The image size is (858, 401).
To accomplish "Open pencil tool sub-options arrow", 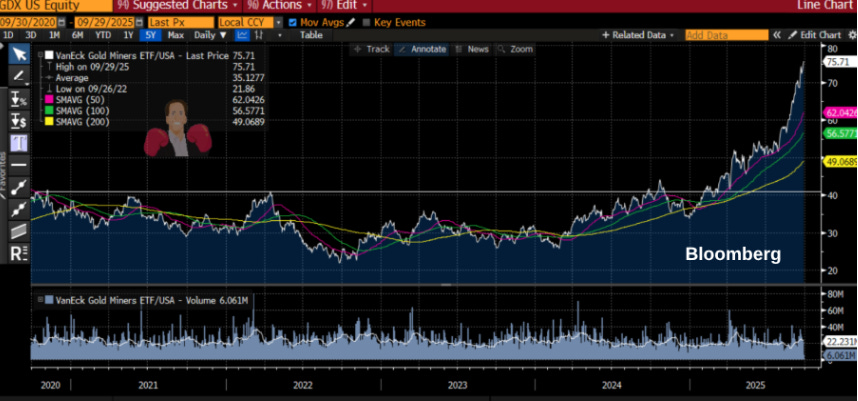I will click(26, 84).
